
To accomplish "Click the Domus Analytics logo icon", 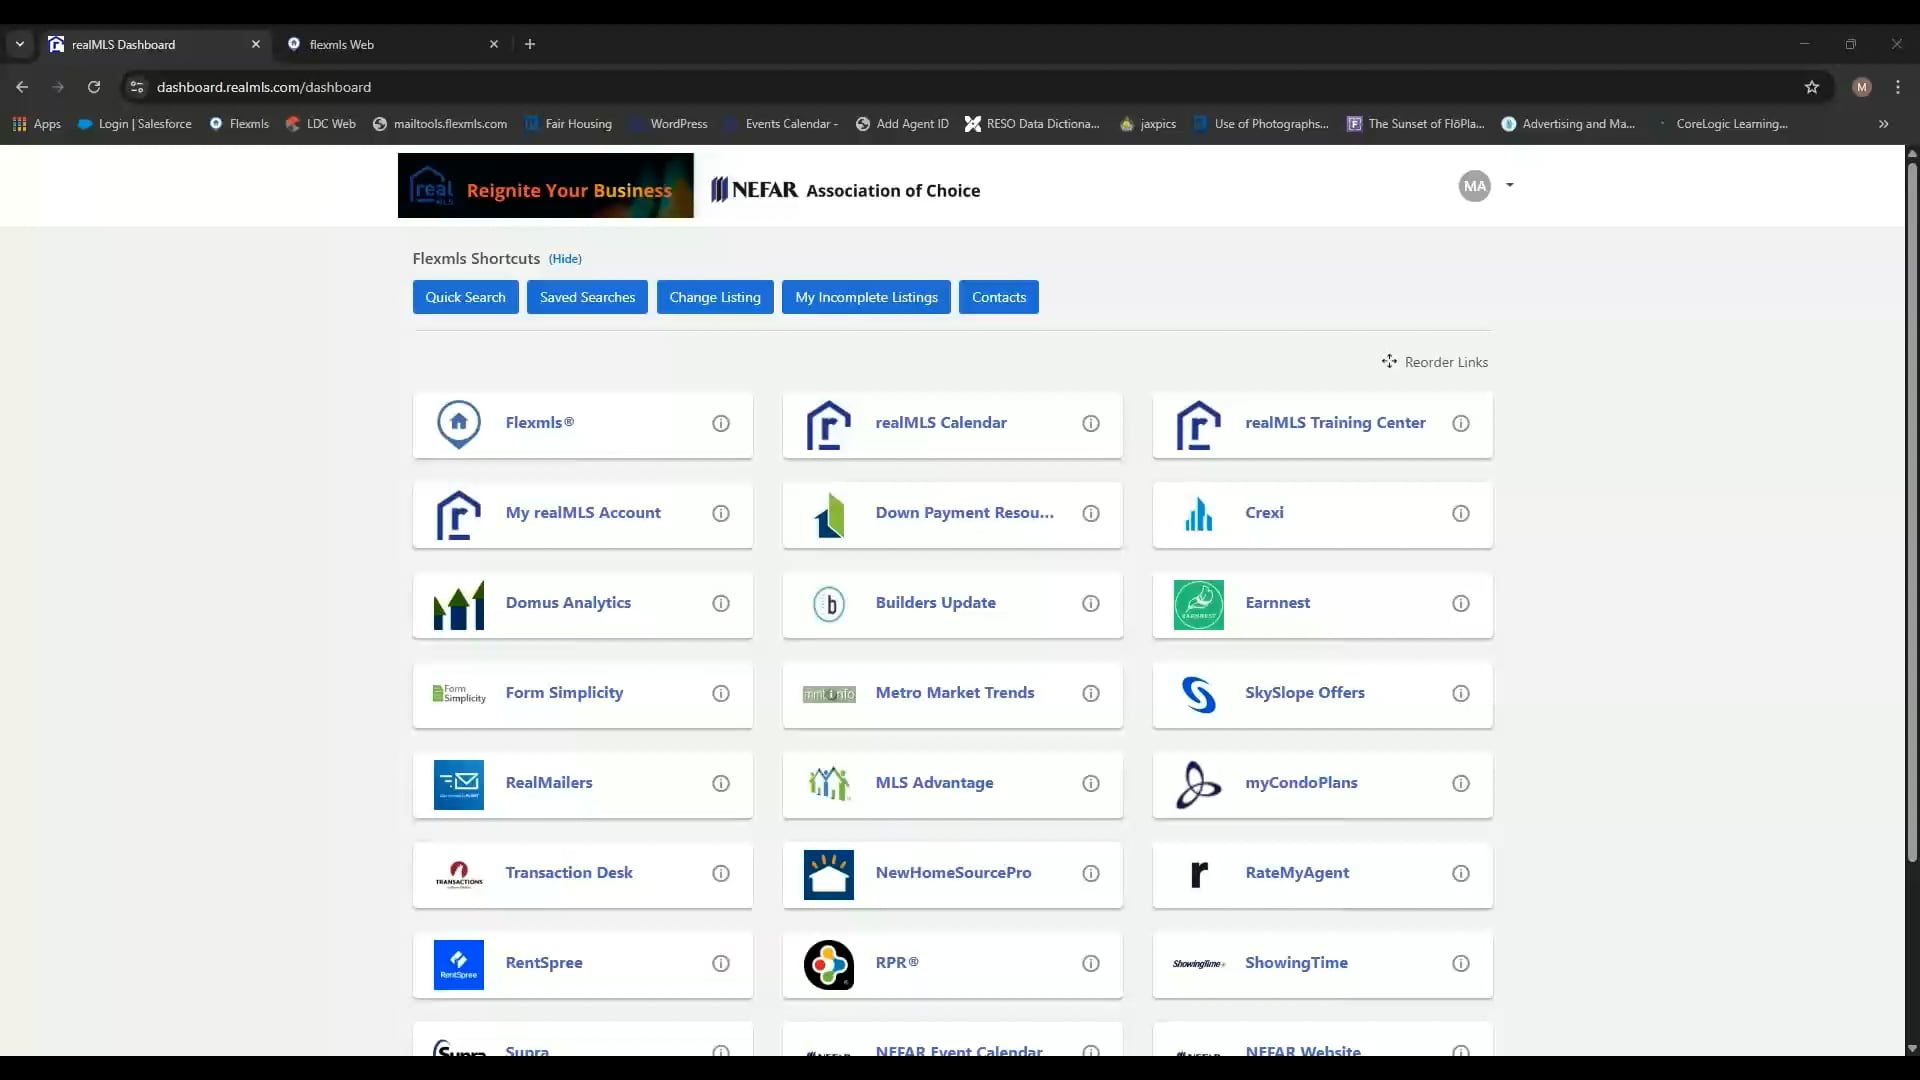I will (x=458, y=604).
